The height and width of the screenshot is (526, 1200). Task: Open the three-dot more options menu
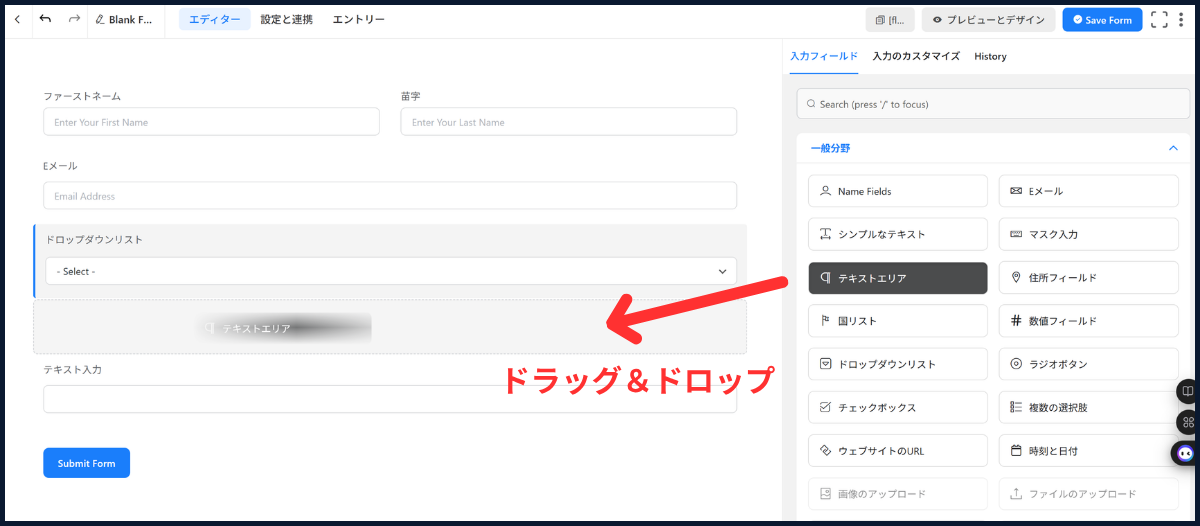point(1182,20)
